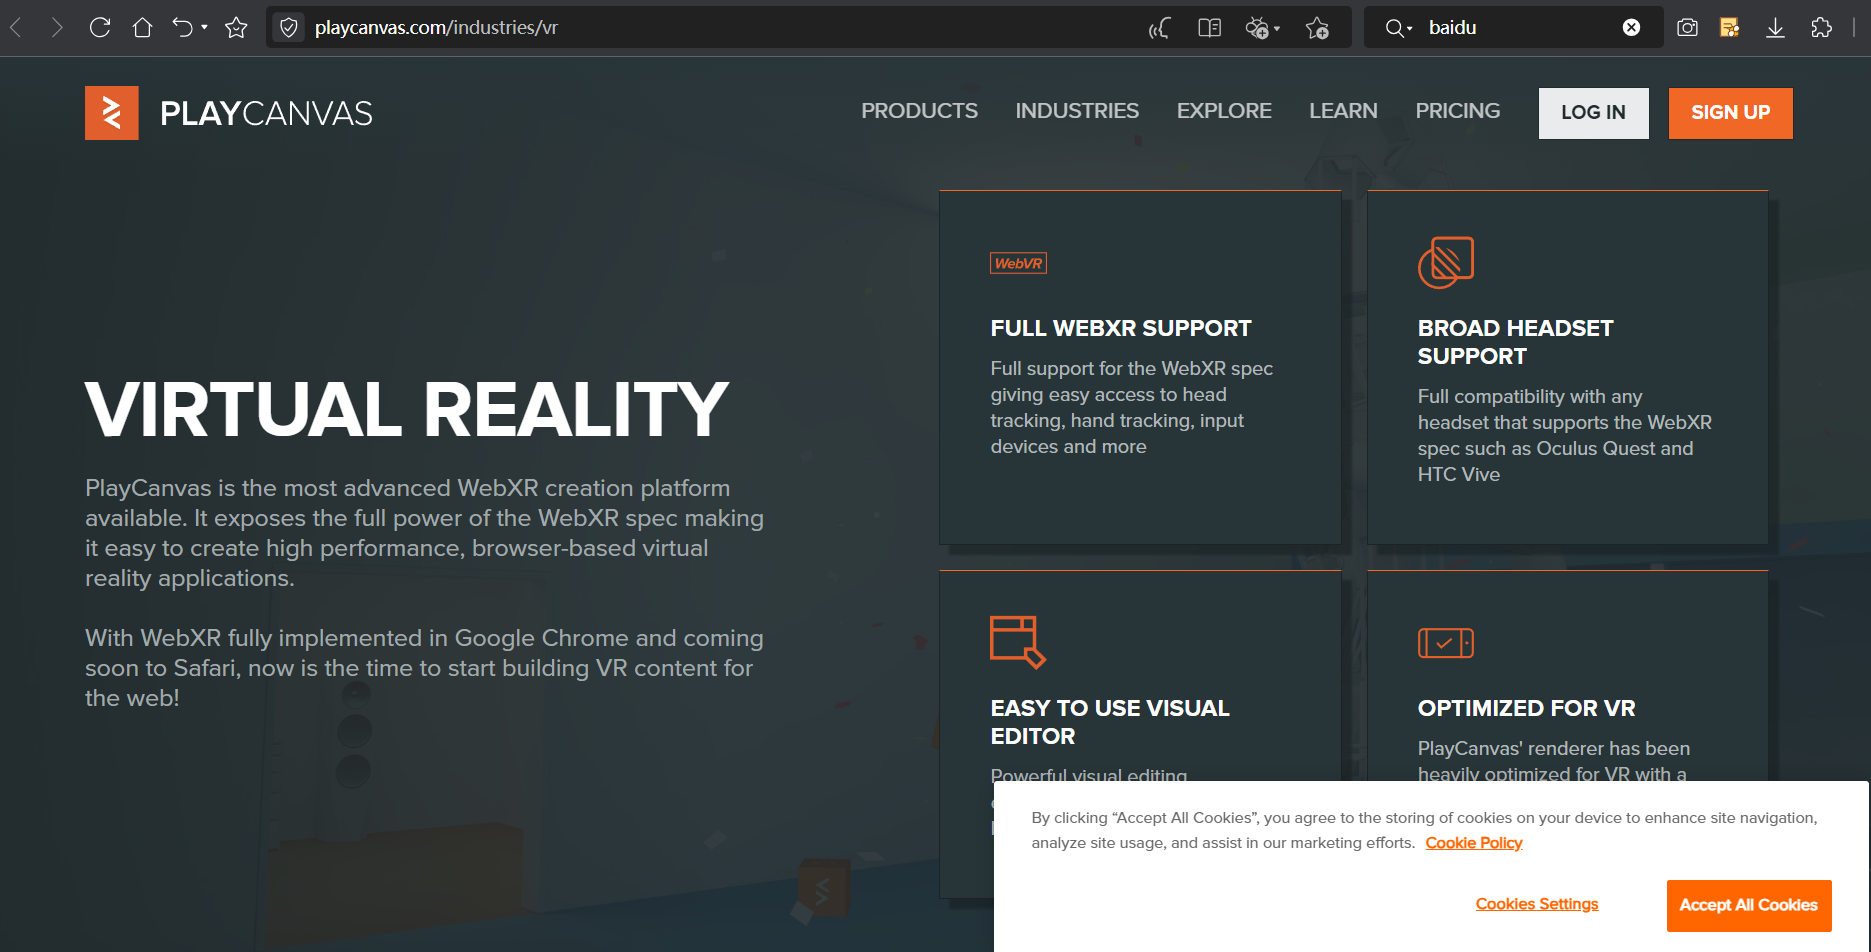Viewport: 1871px width, 952px height.
Task: Take a screenshot with camera icon
Action: pyautogui.click(x=1688, y=28)
